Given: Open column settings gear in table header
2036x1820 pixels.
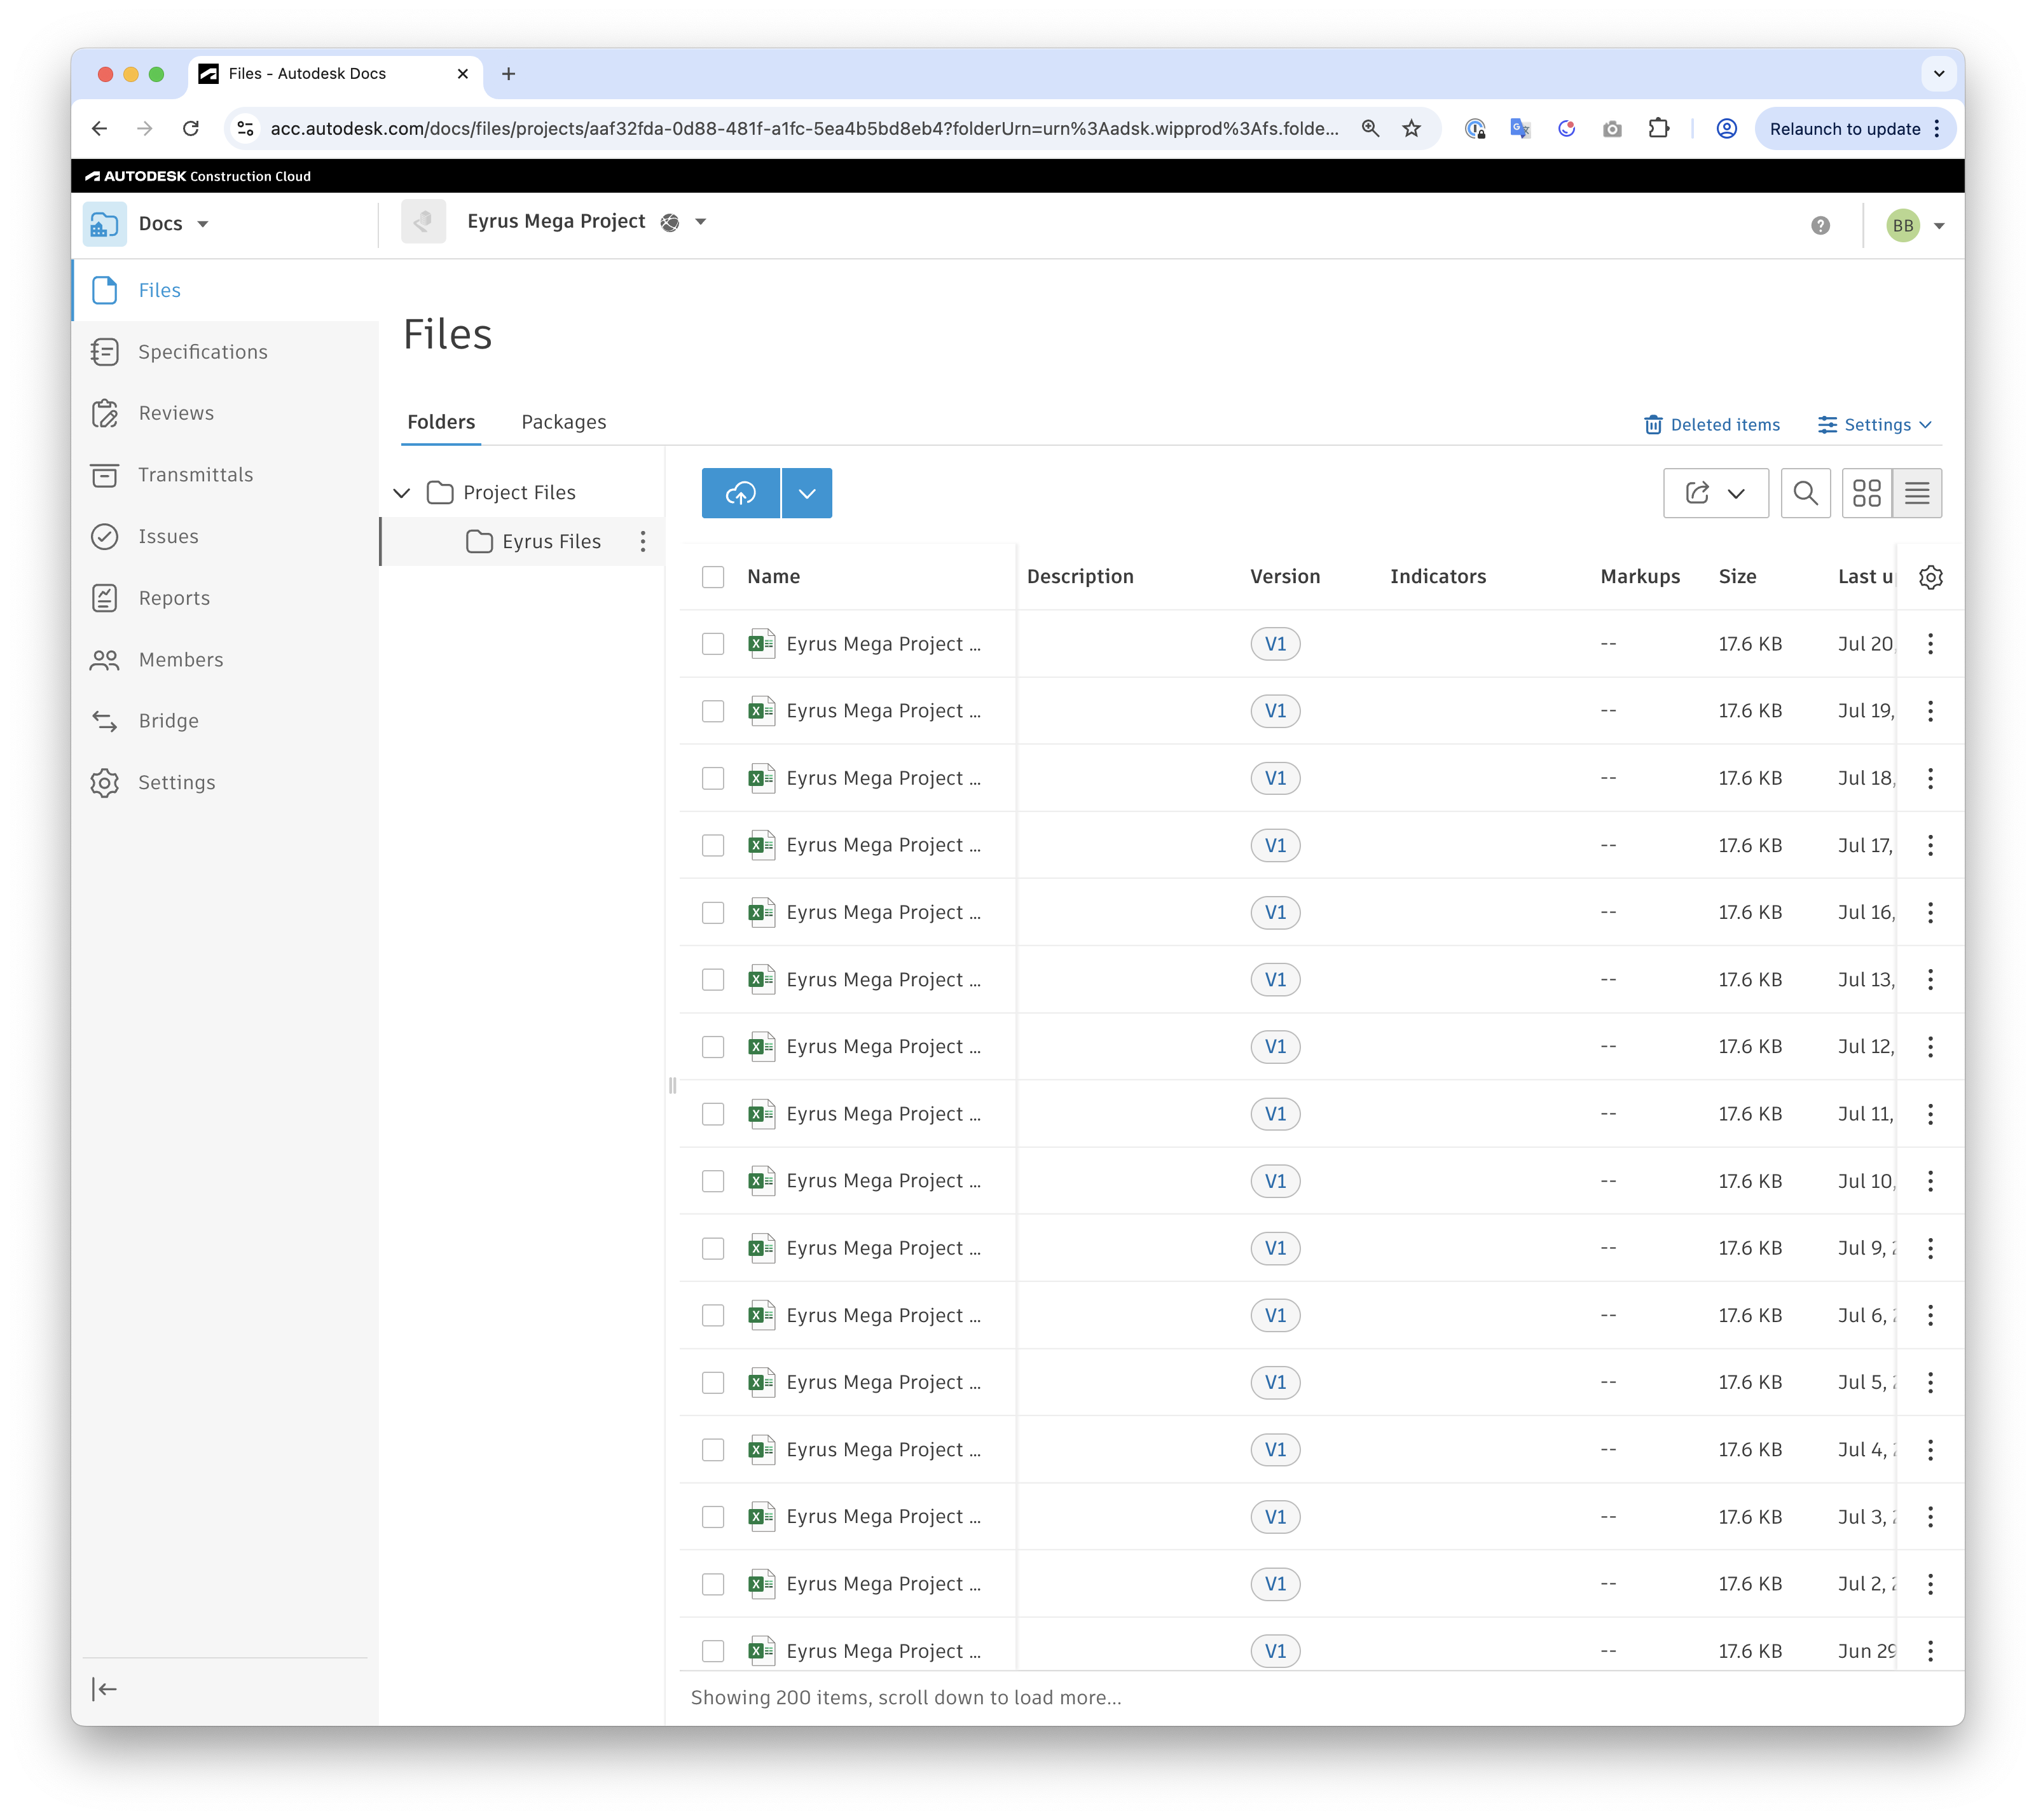Looking at the screenshot, I should (x=1931, y=577).
